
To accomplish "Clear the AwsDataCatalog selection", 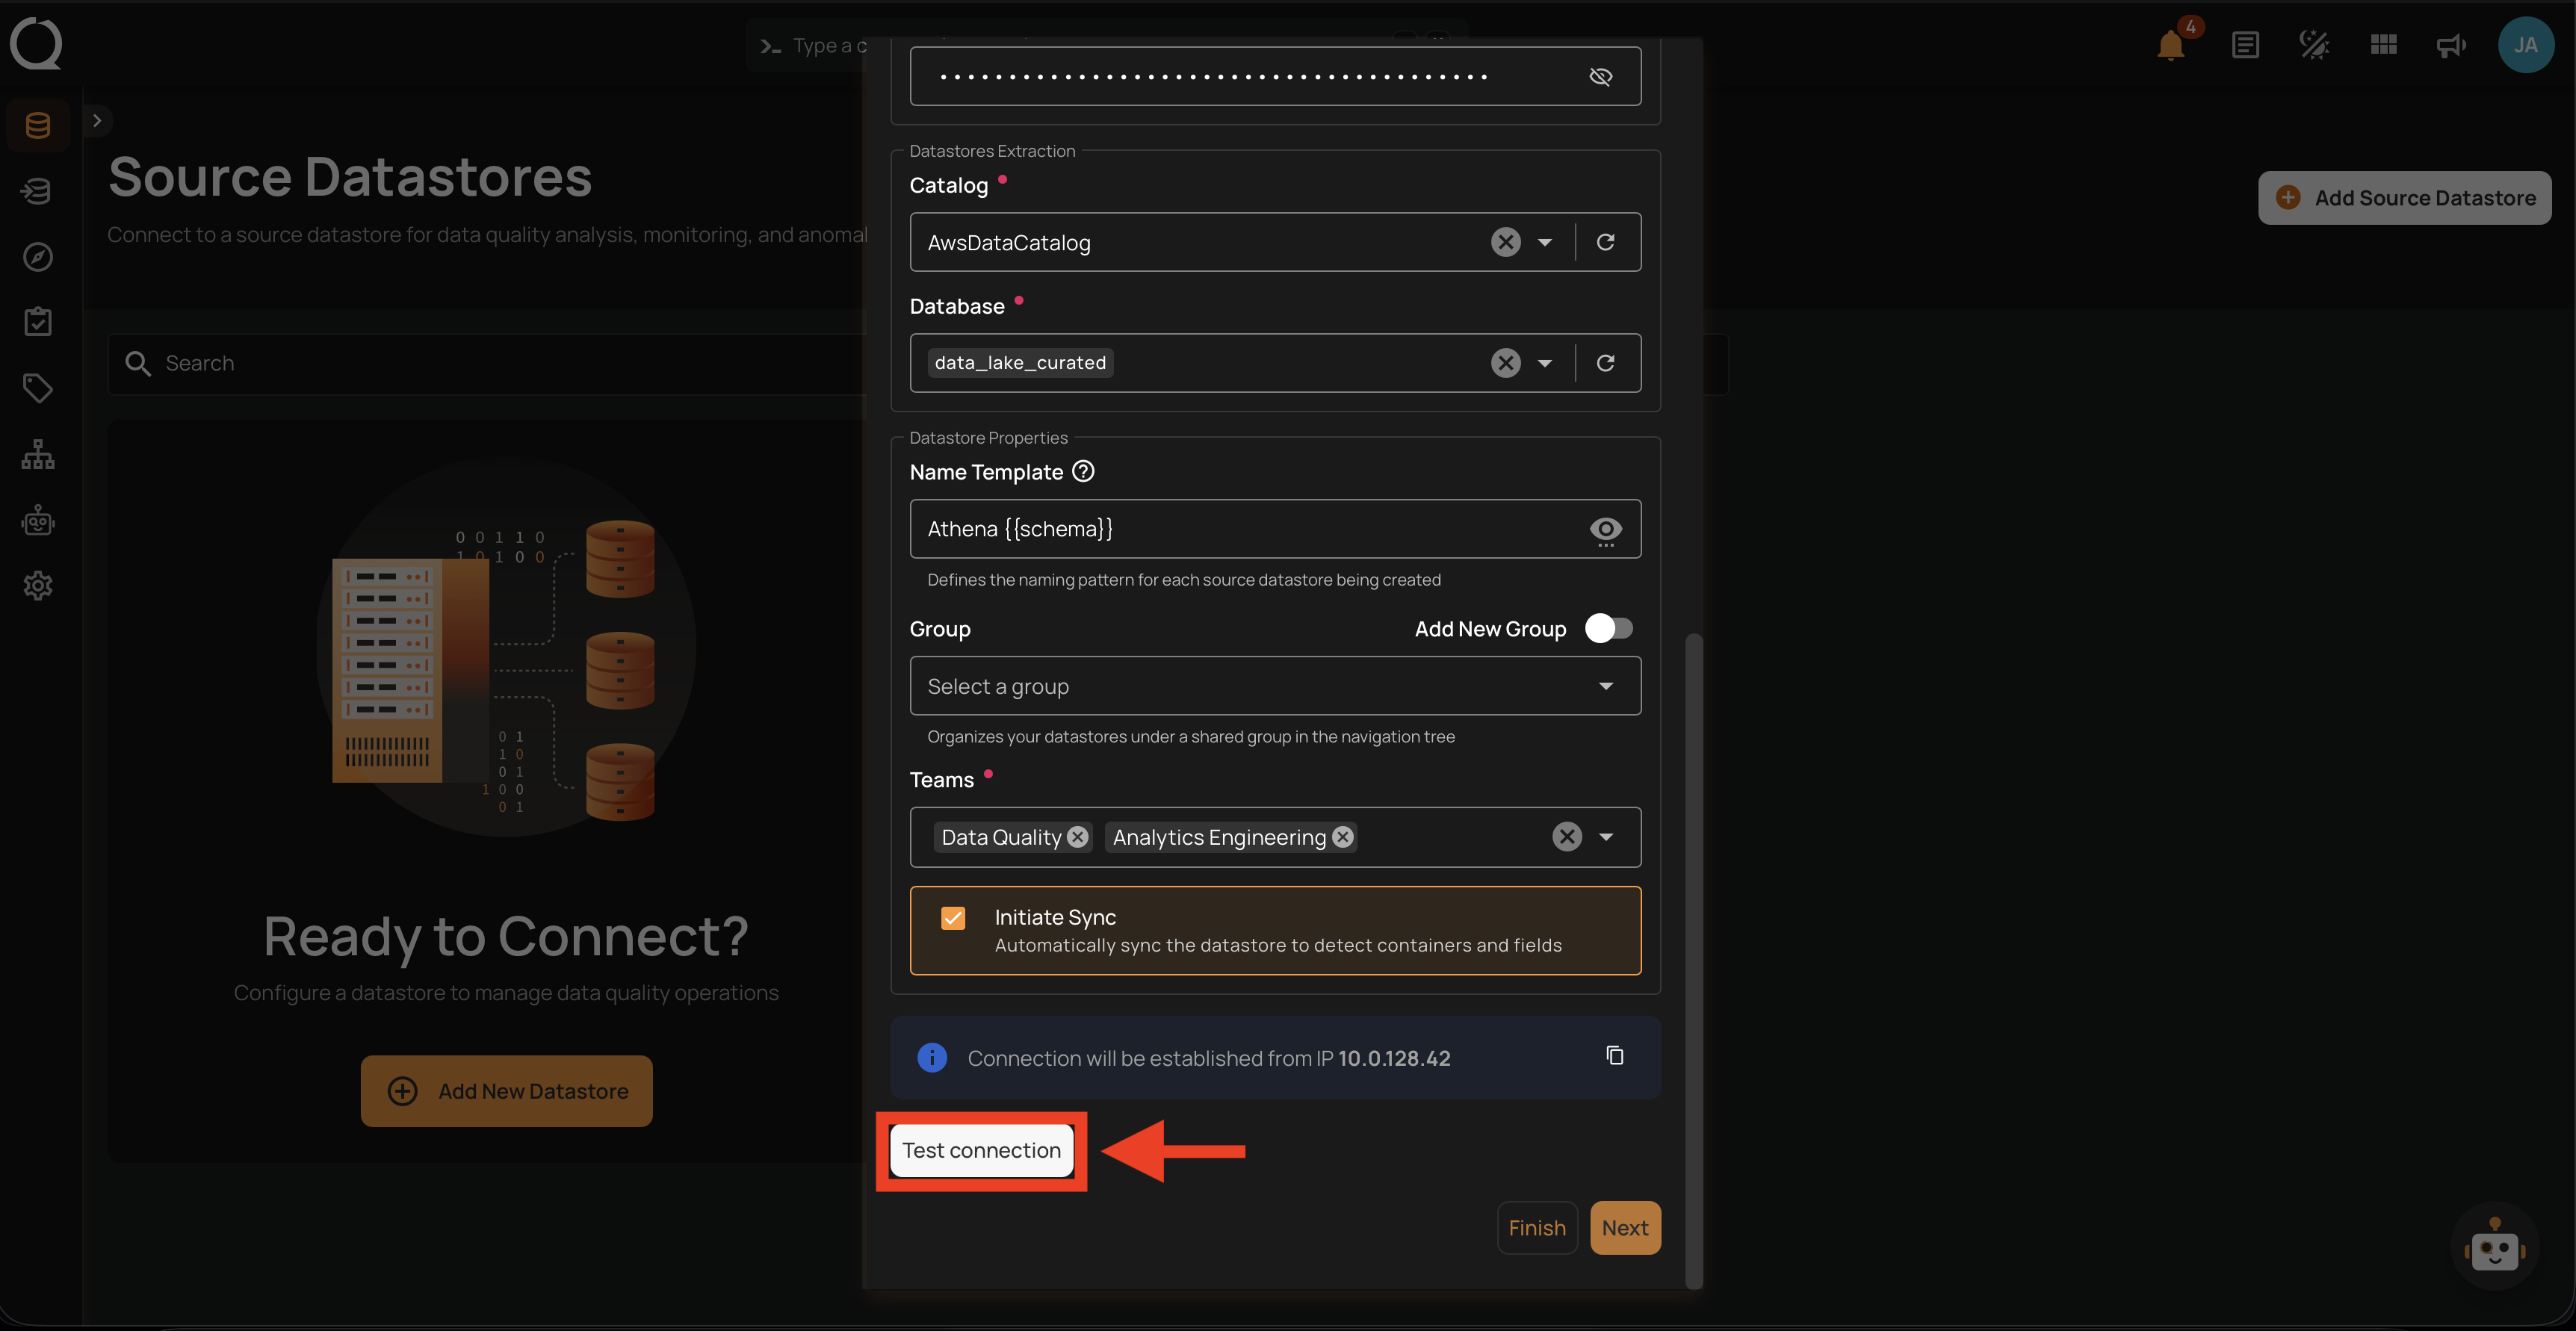I will [1505, 242].
